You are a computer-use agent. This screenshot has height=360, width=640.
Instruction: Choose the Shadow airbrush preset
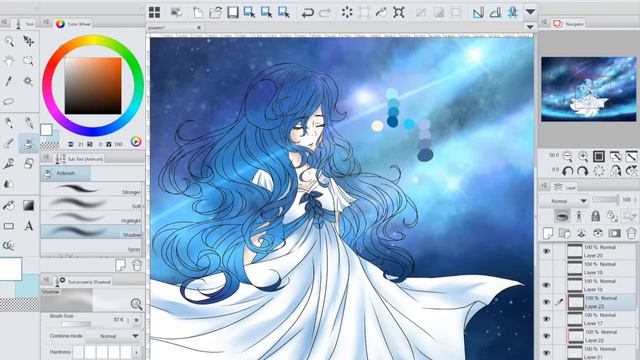click(x=92, y=232)
